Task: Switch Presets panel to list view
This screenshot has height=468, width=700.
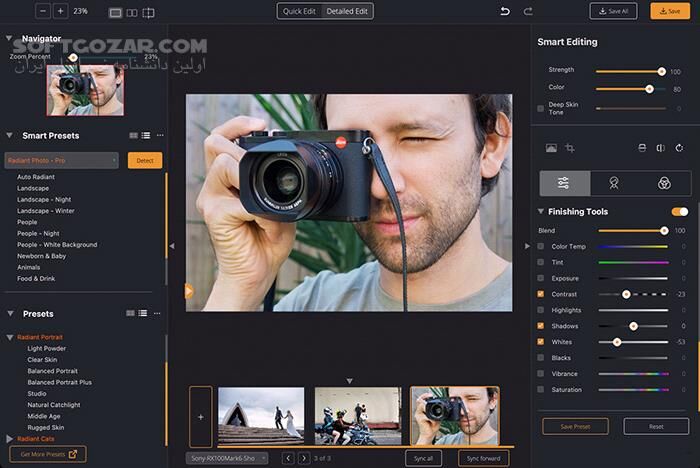Action: 142,313
